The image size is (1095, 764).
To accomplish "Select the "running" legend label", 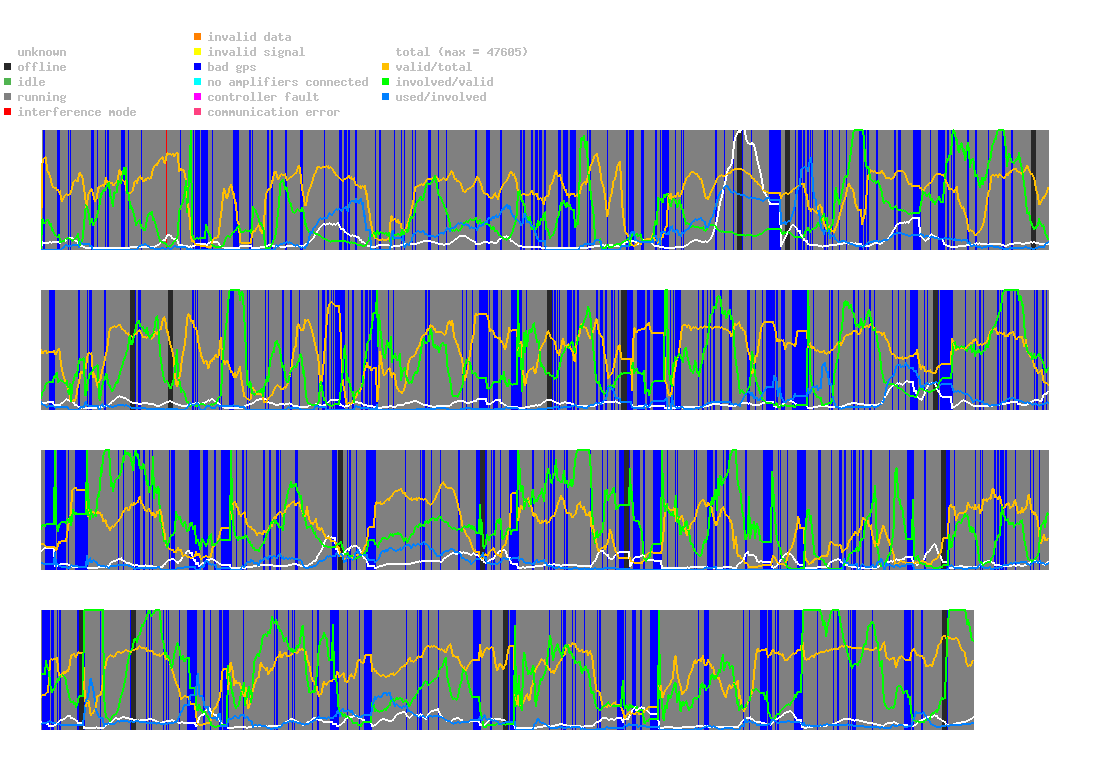I will [42, 97].
